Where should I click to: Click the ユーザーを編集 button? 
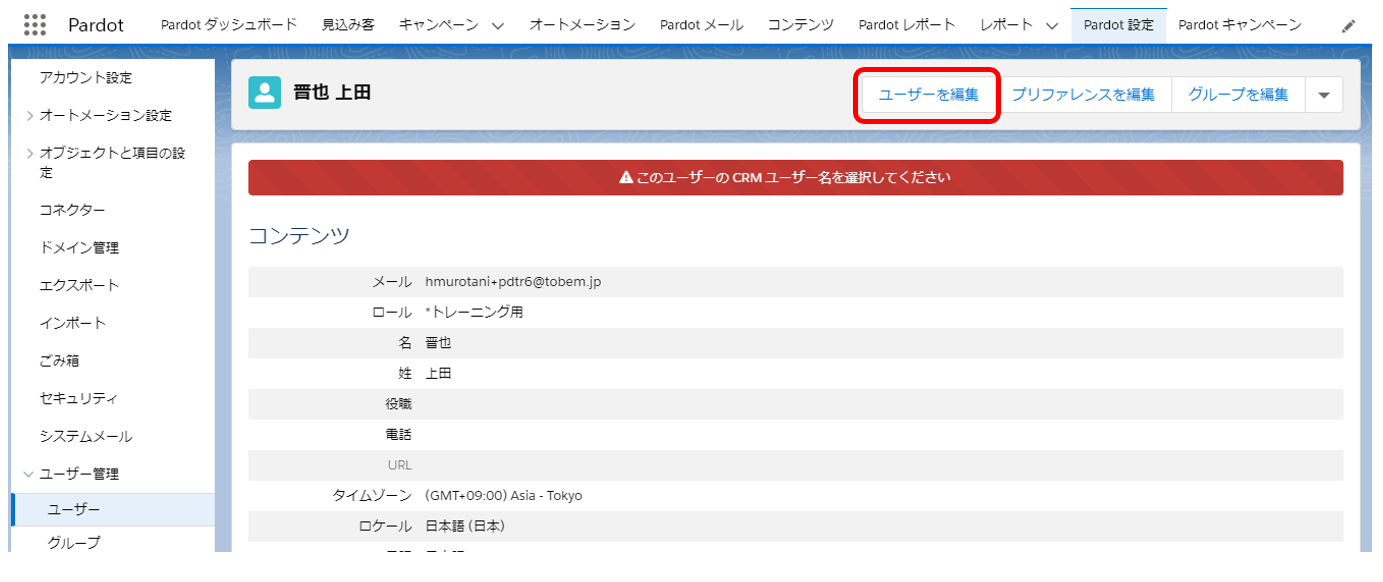pyautogui.click(x=929, y=95)
